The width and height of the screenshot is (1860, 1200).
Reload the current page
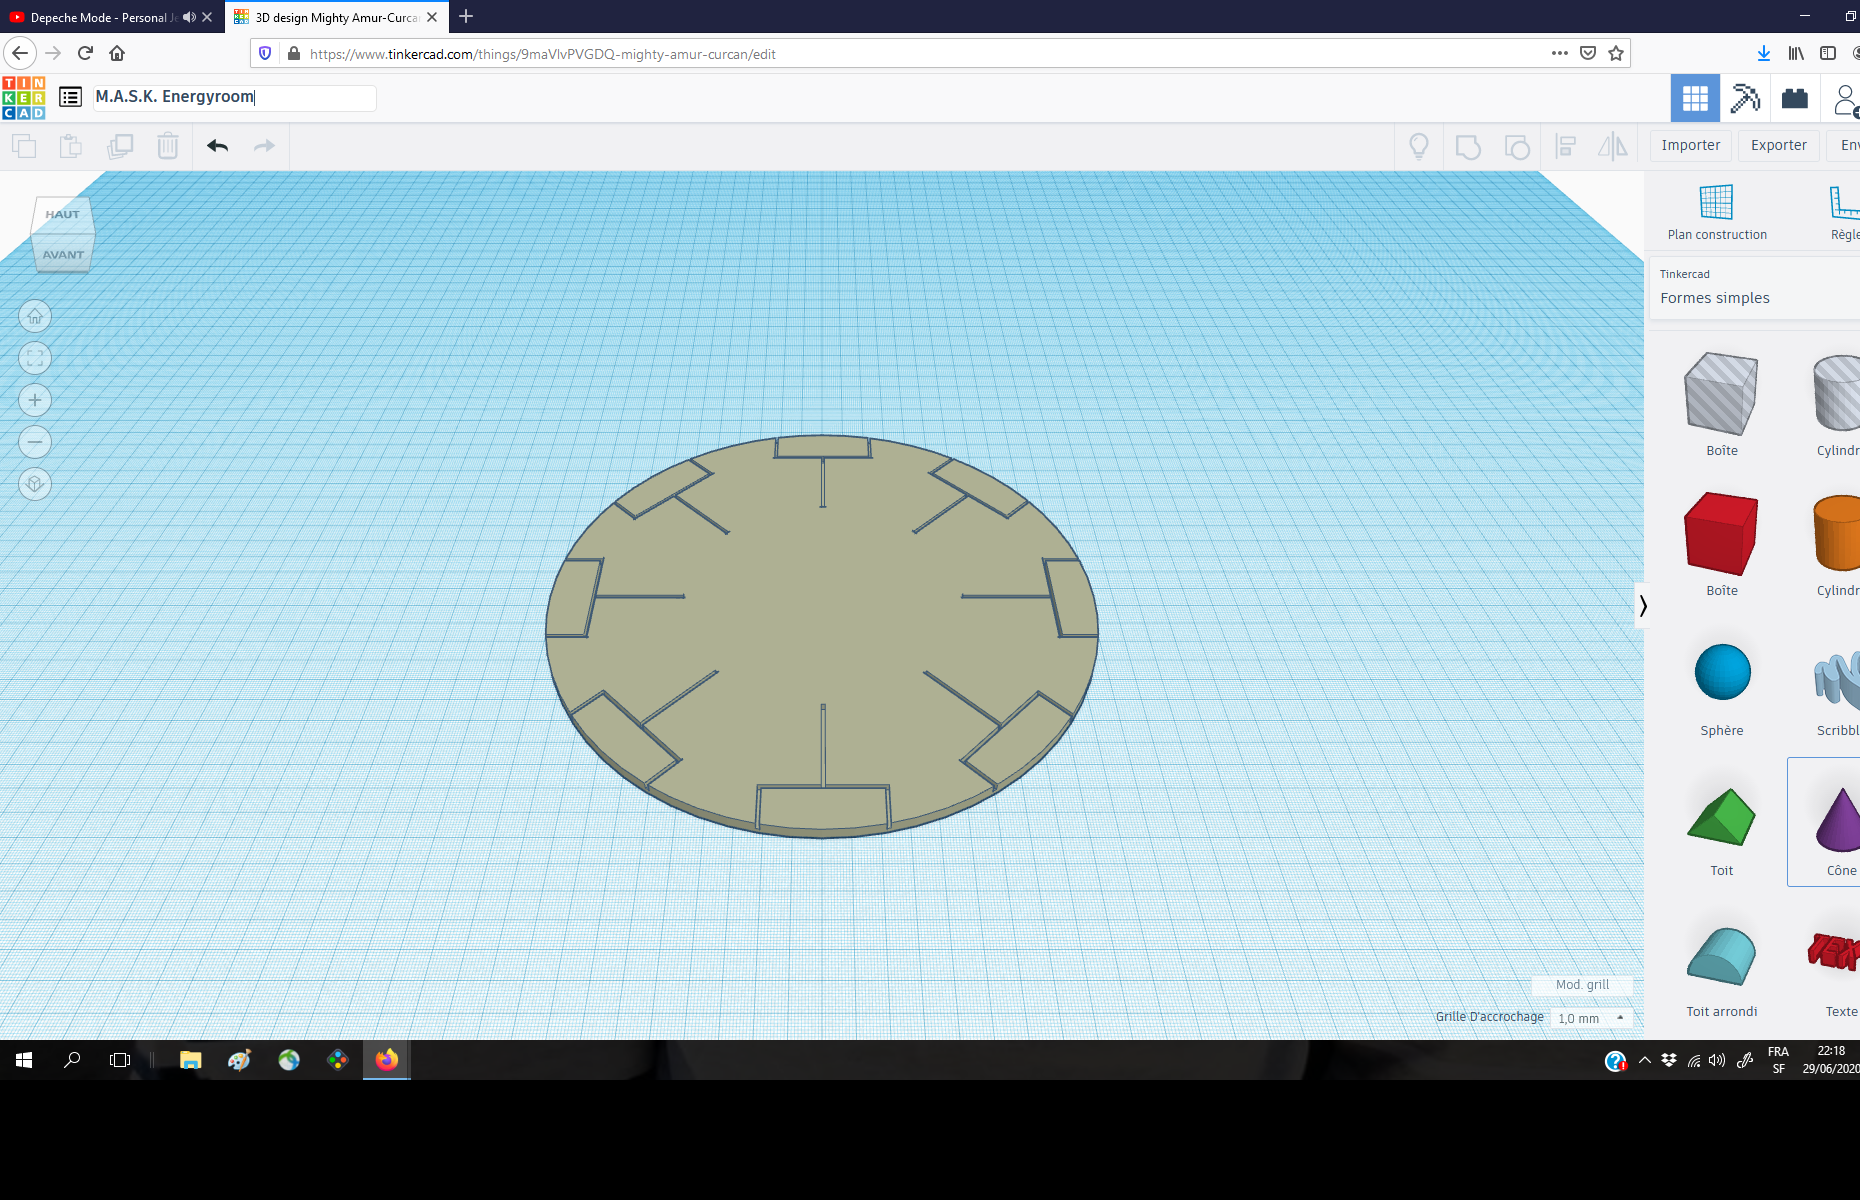(x=85, y=53)
